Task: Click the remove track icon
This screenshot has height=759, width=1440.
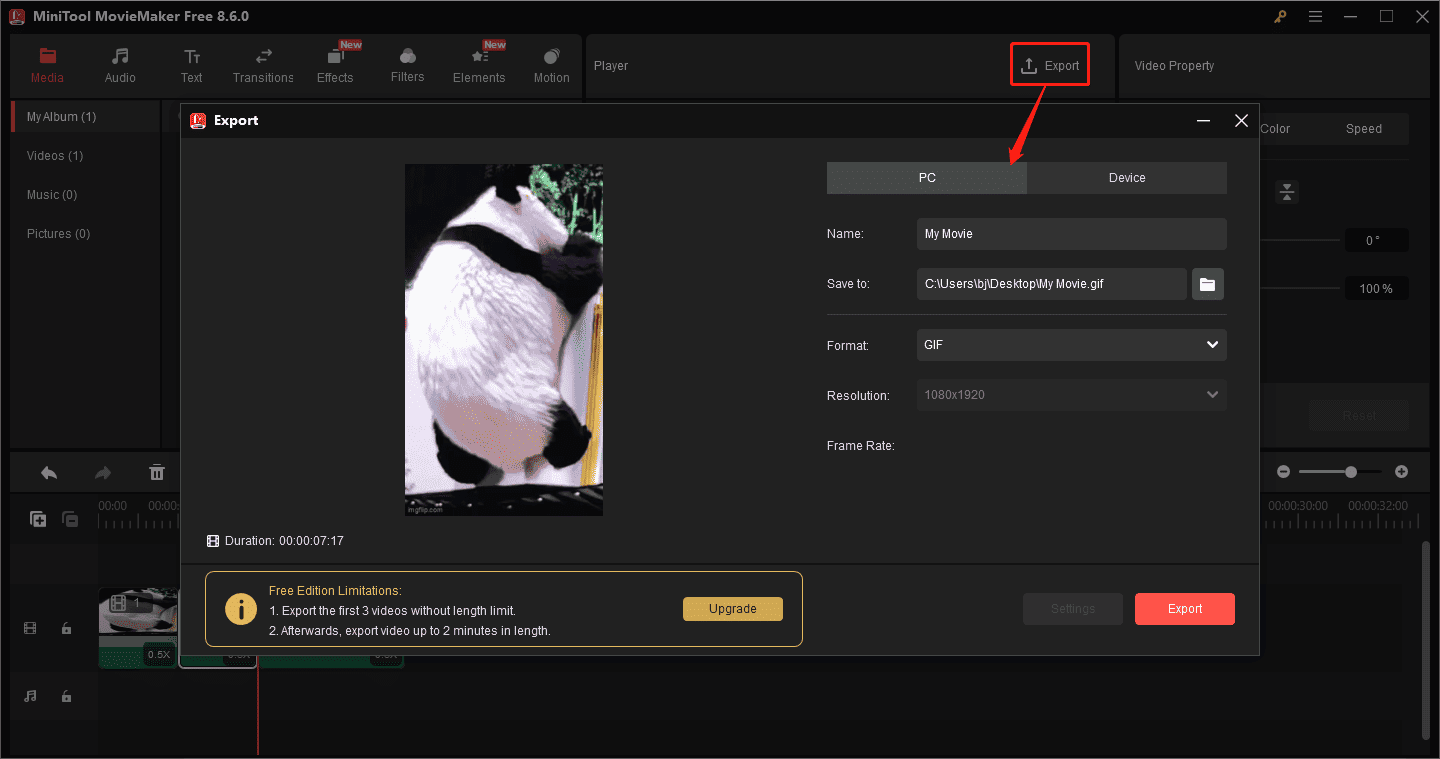Action: (70, 519)
